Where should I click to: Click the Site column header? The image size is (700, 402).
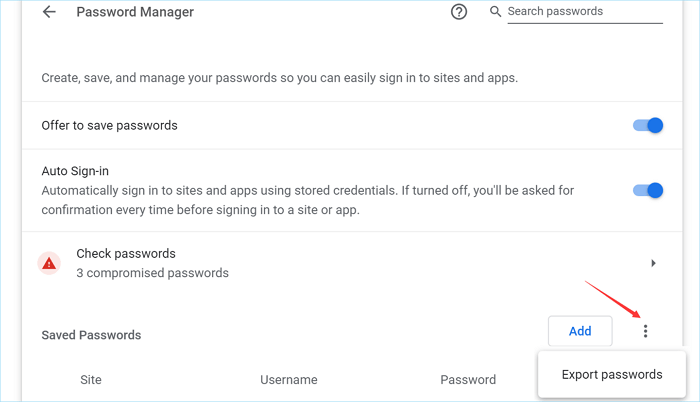91,380
